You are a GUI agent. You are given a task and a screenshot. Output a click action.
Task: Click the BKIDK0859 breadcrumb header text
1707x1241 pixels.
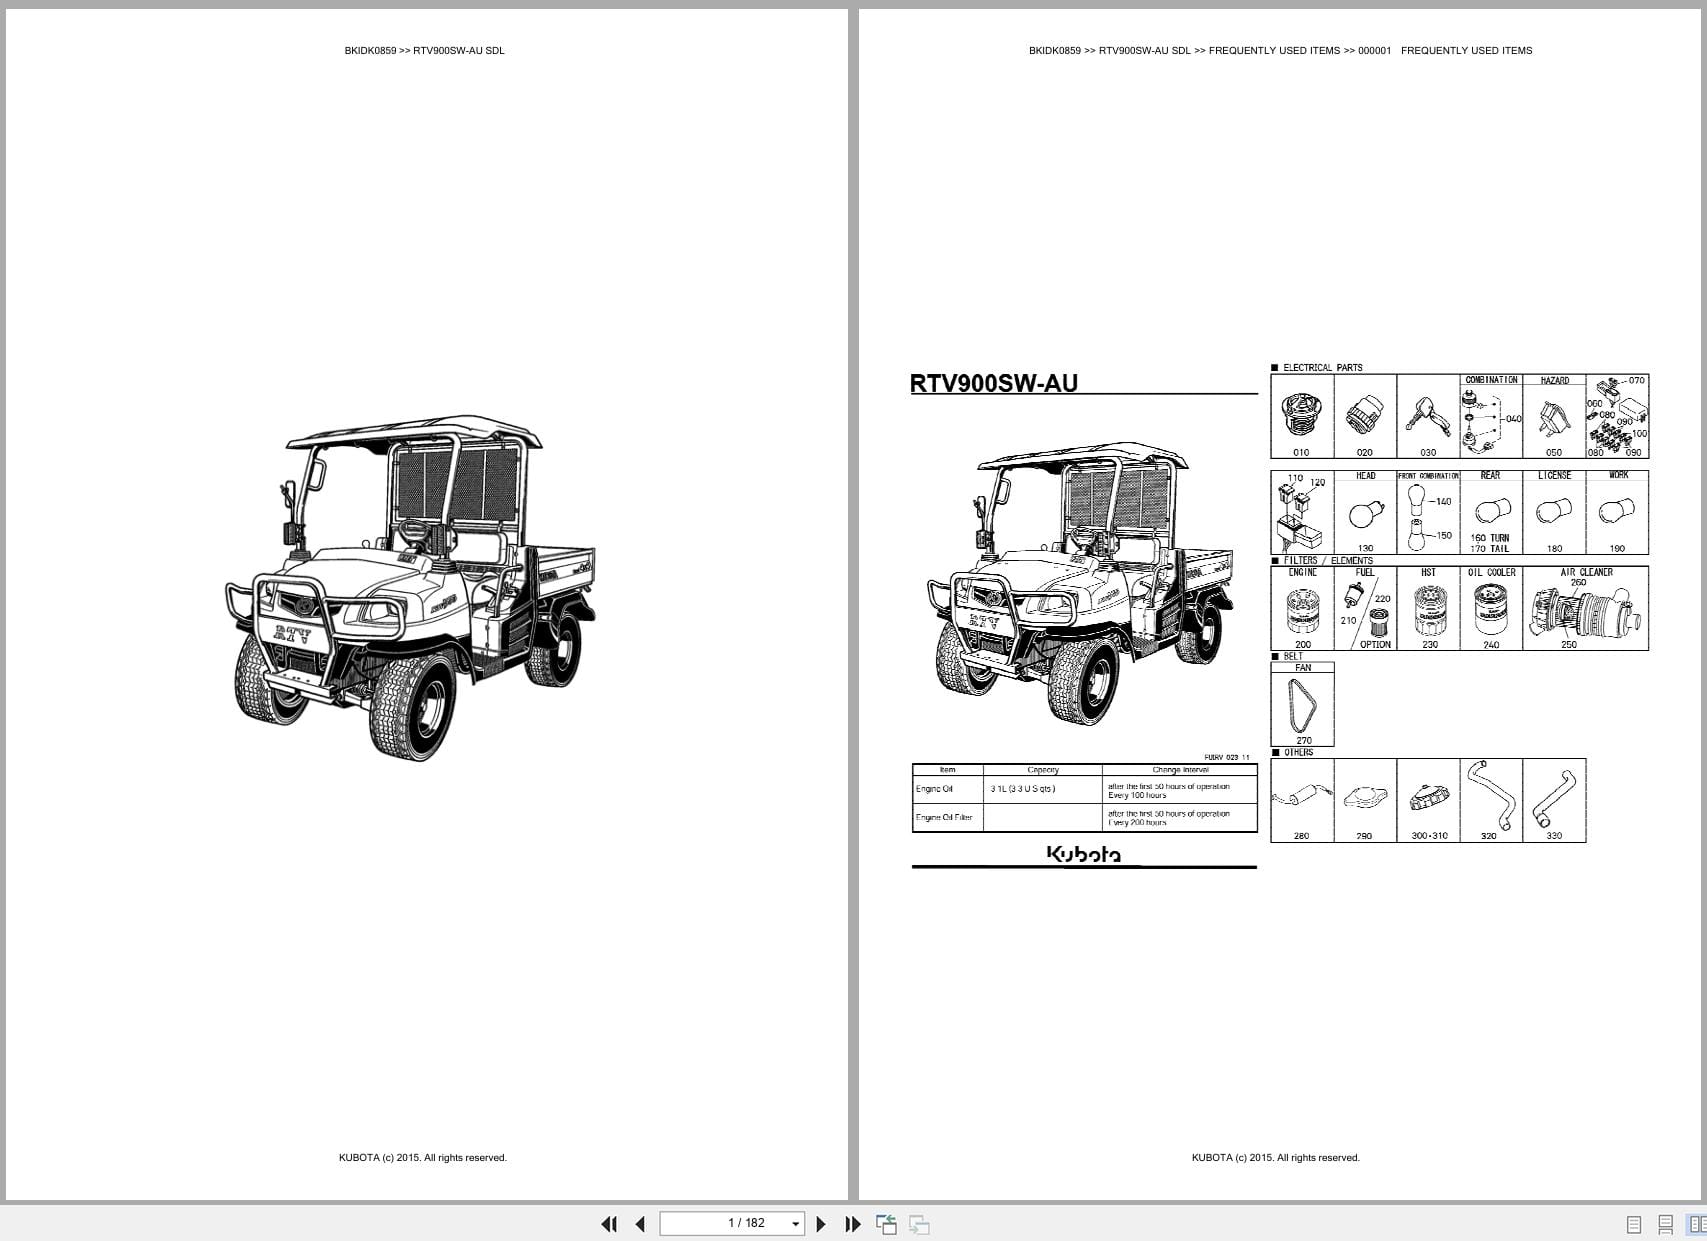[x=424, y=48]
